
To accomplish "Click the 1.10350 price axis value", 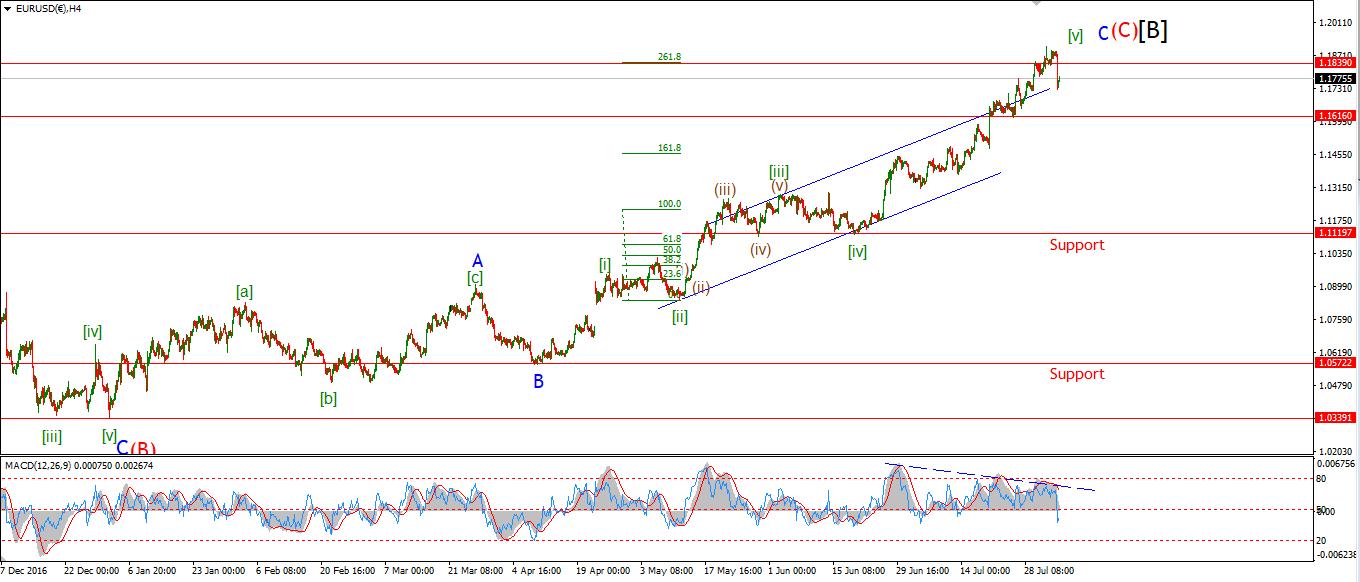I will (1337, 254).
